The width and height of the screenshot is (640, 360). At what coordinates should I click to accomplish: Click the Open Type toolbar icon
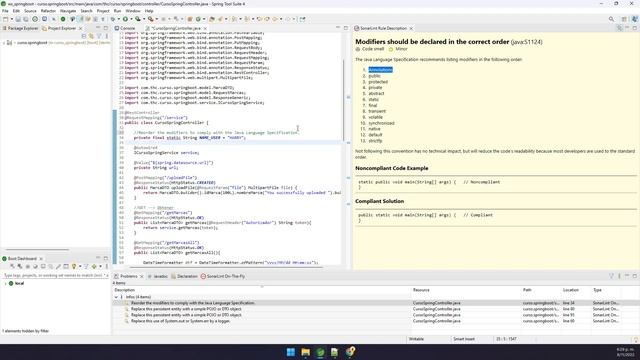tap(211, 19)
